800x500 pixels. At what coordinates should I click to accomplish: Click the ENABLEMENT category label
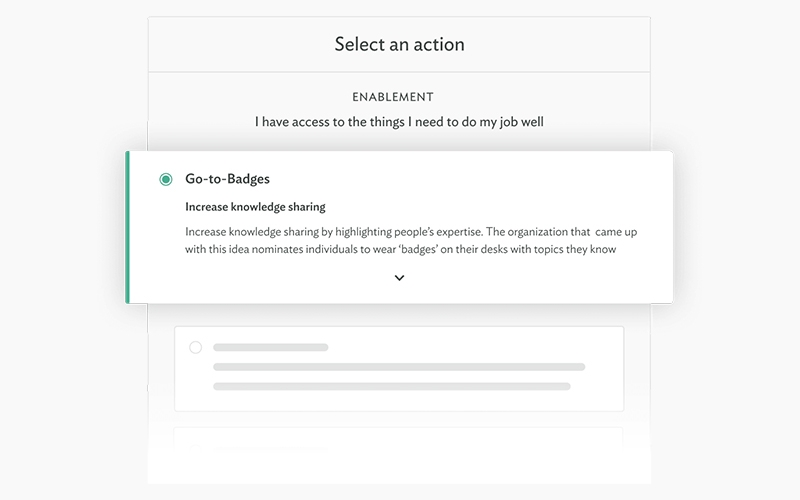coord(393,97)
